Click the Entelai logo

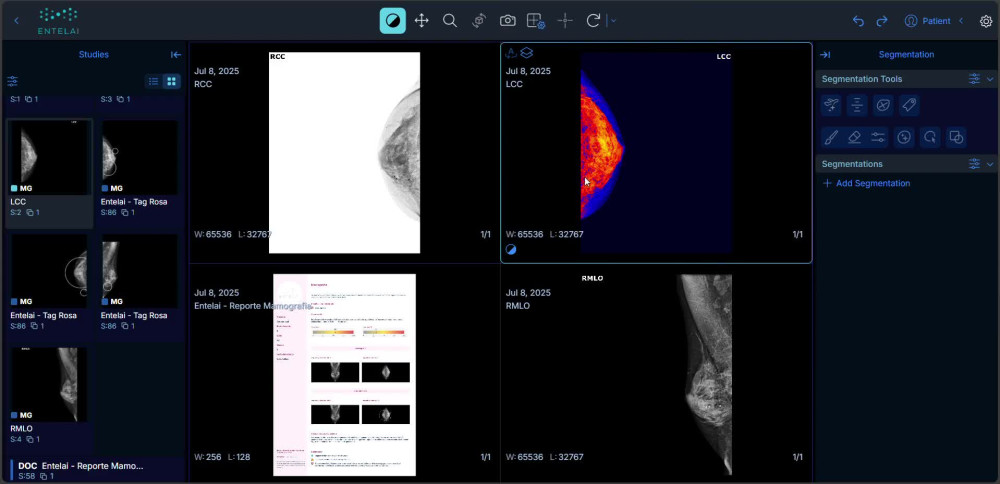[58, 21]
